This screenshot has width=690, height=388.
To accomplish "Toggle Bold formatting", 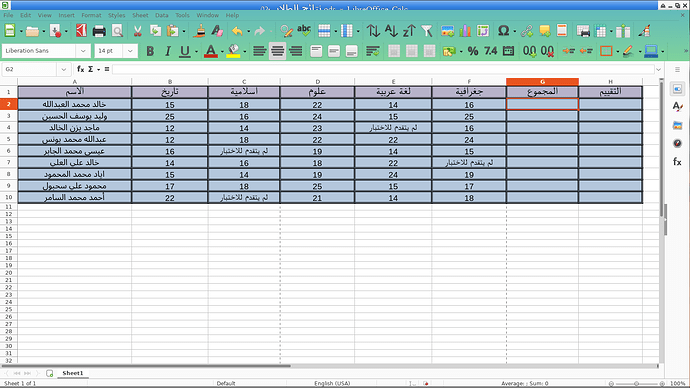I will coord(150,51).
